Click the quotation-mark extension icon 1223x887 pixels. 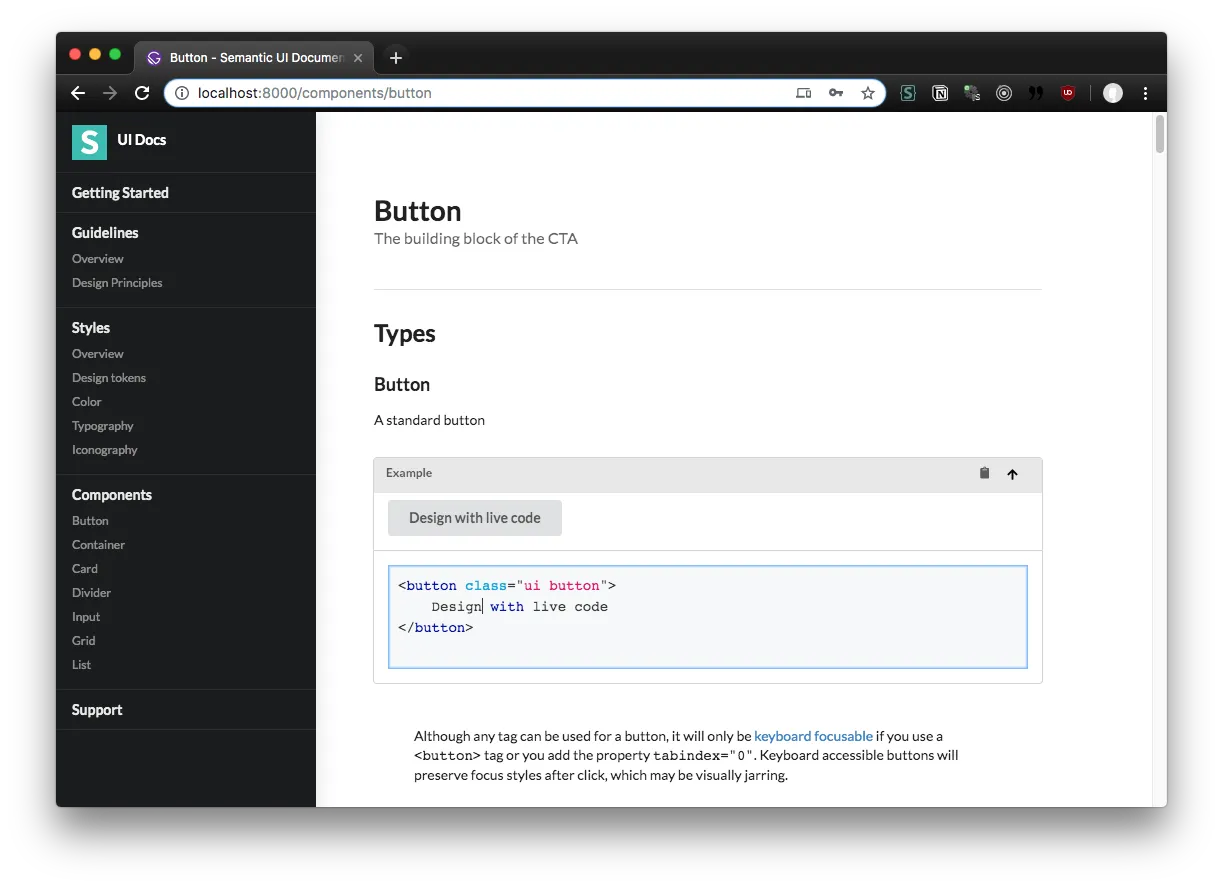[x=1035, y=93]
